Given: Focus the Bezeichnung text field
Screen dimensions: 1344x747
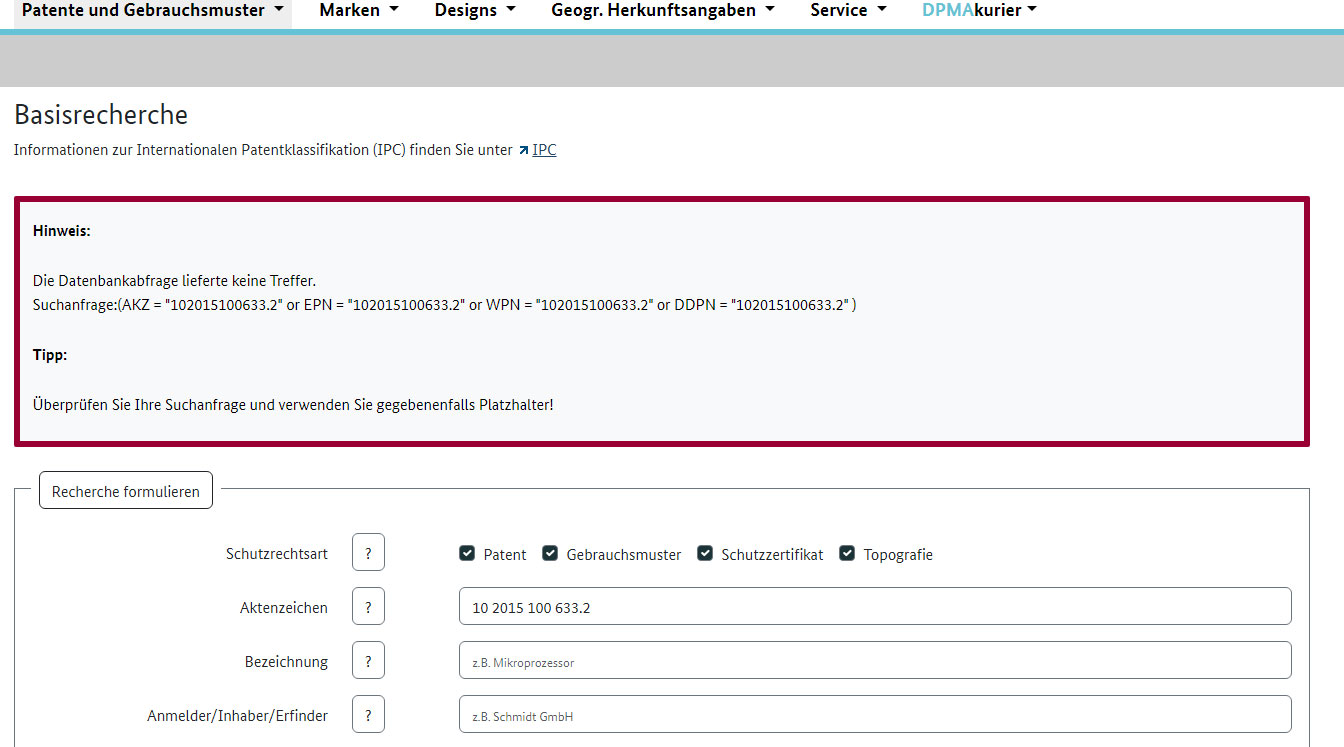Looking at the screenshot, I should (x=874, y=661).
